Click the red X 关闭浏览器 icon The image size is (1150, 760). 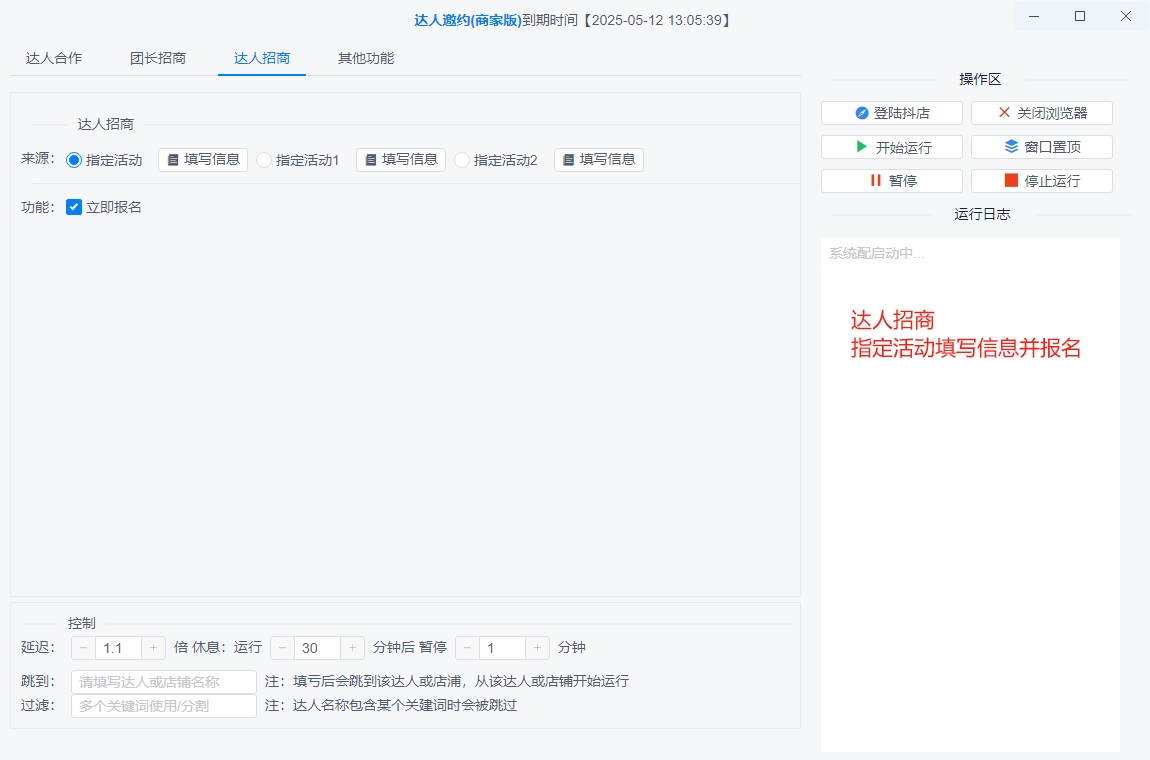pyautogui.click(x=1004, y=112)
